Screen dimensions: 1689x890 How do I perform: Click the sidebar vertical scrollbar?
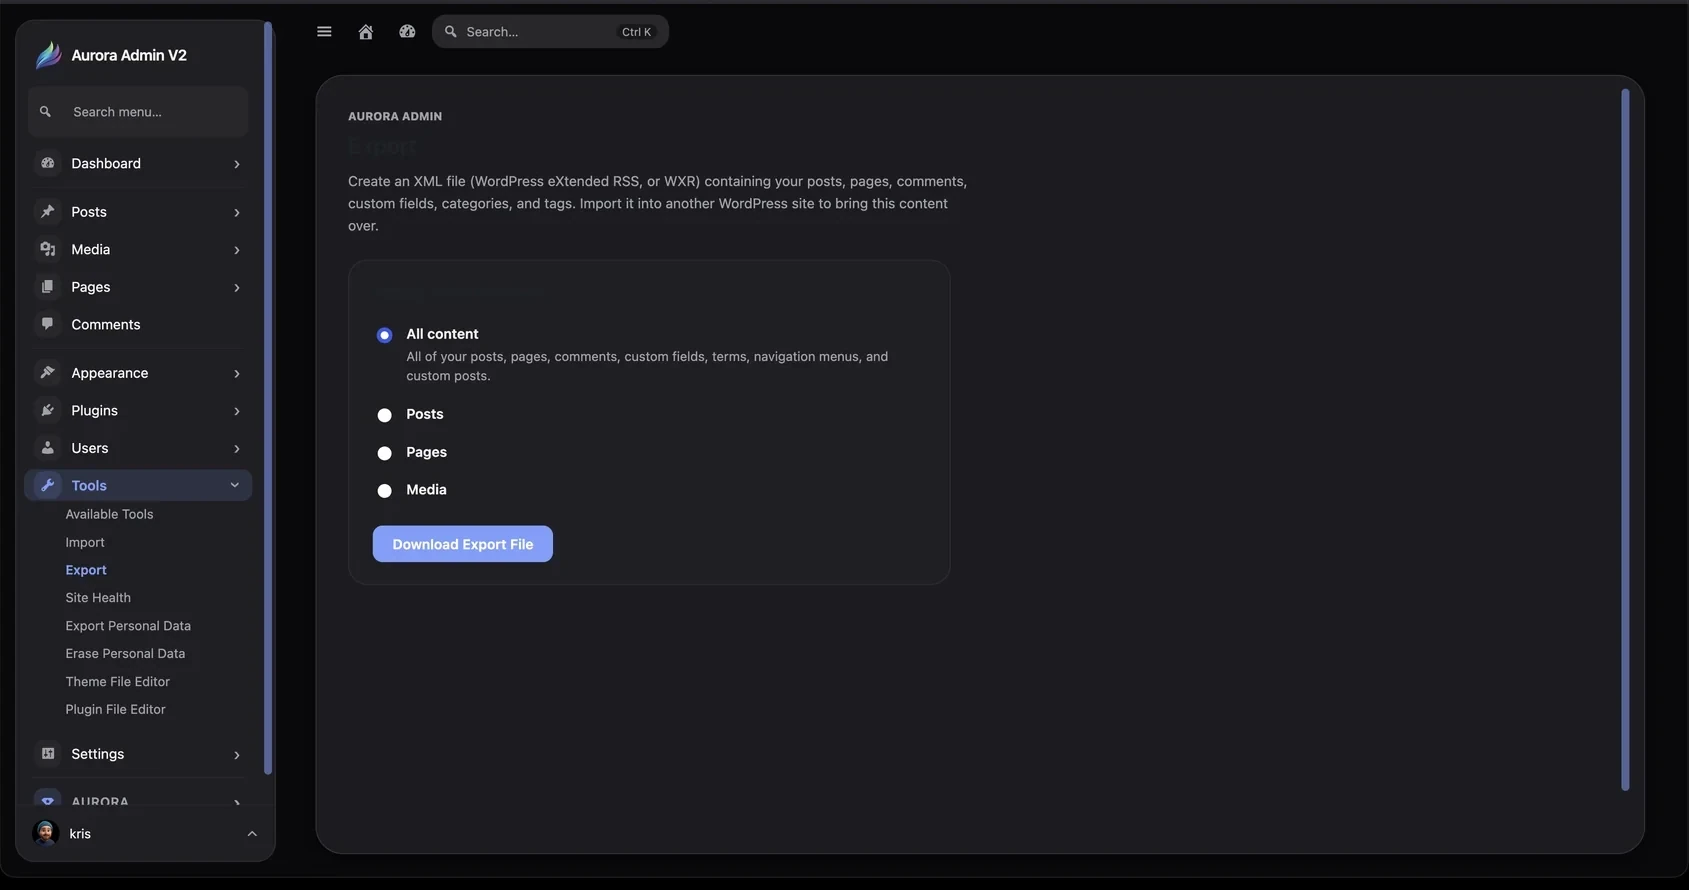coord(267,398)
